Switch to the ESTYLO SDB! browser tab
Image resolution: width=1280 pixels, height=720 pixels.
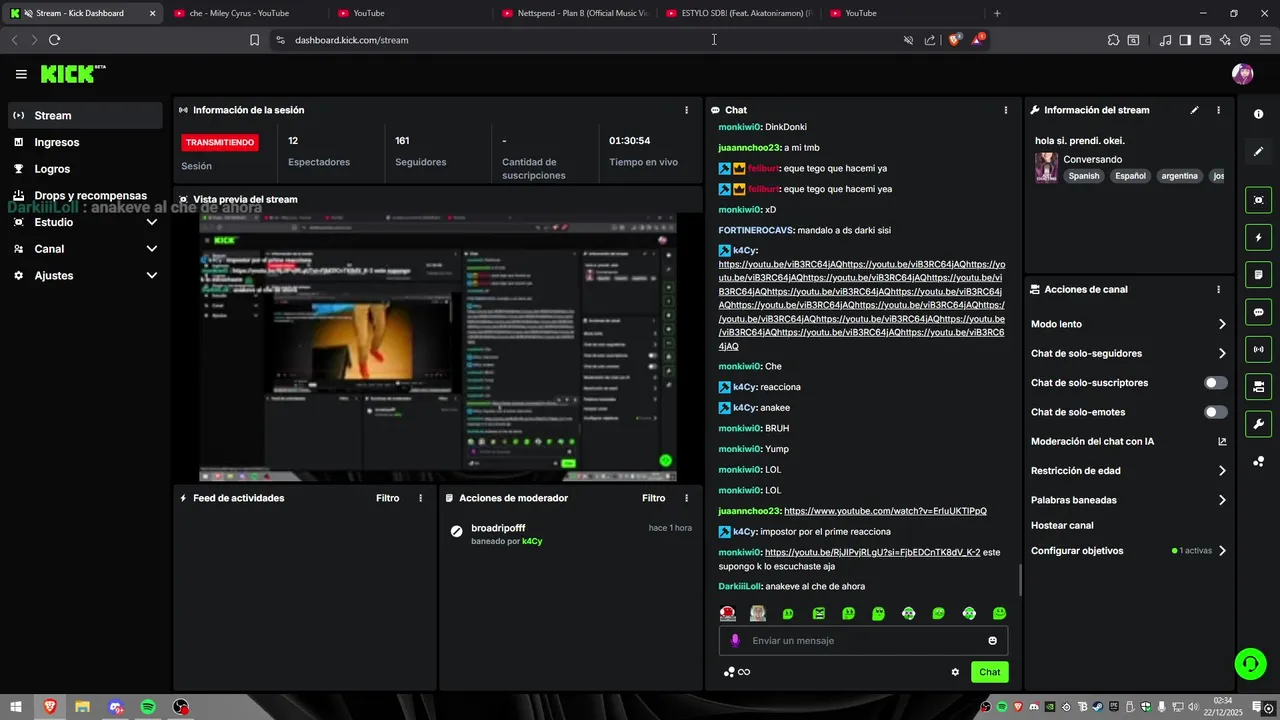pyautogui.click(x=740, y=13)
